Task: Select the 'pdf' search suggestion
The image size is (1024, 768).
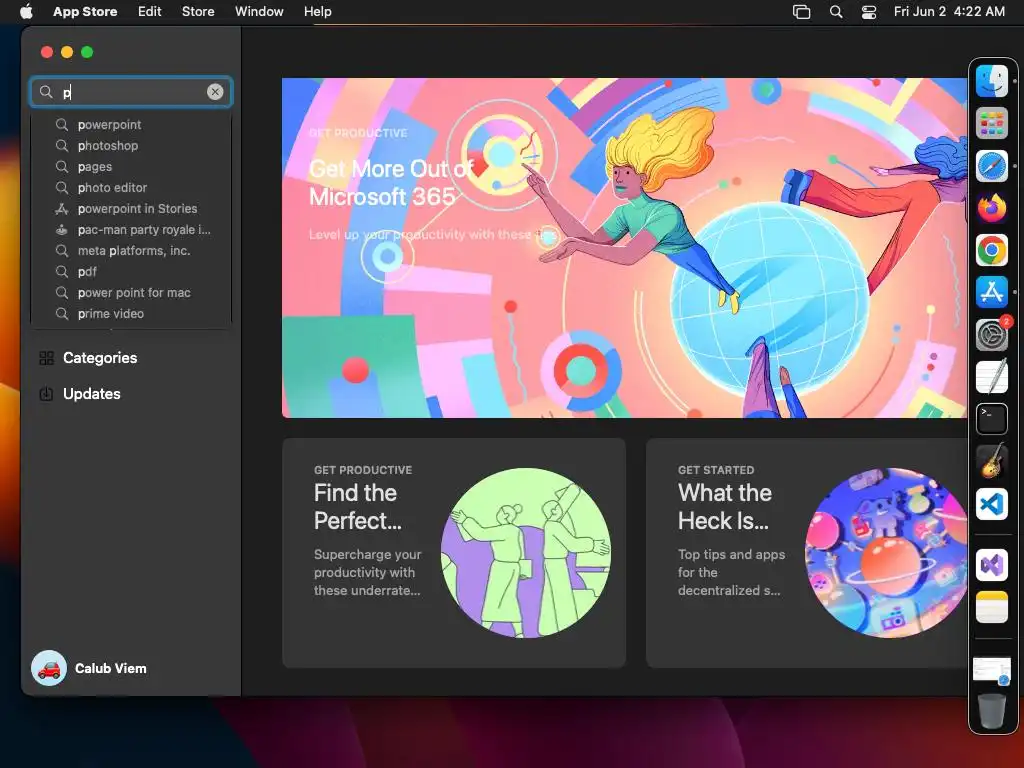Action: pyautogui.click(x=131, y=272)
